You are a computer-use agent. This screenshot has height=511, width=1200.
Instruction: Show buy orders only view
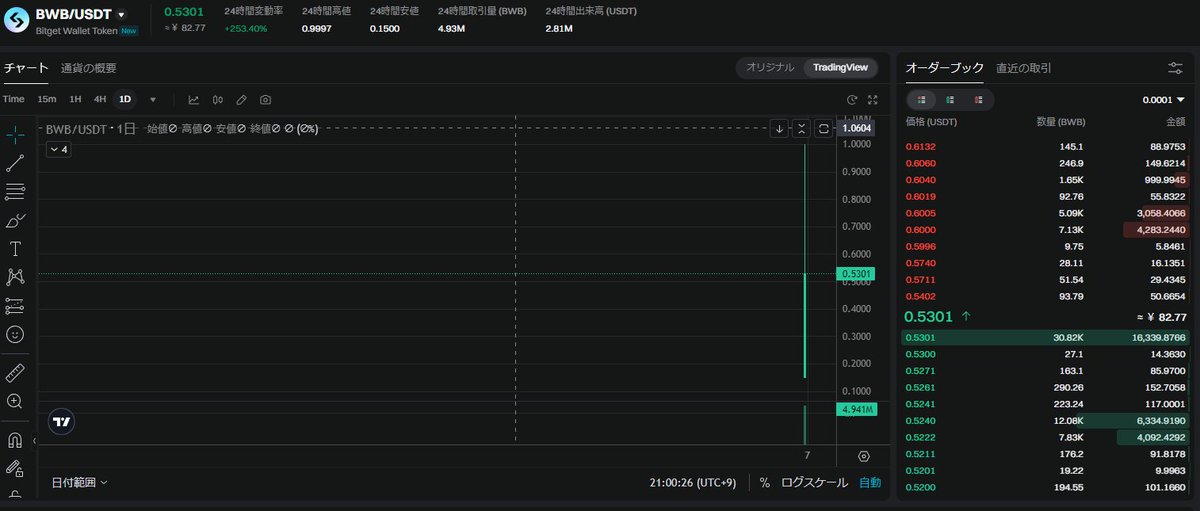[949, 100]
